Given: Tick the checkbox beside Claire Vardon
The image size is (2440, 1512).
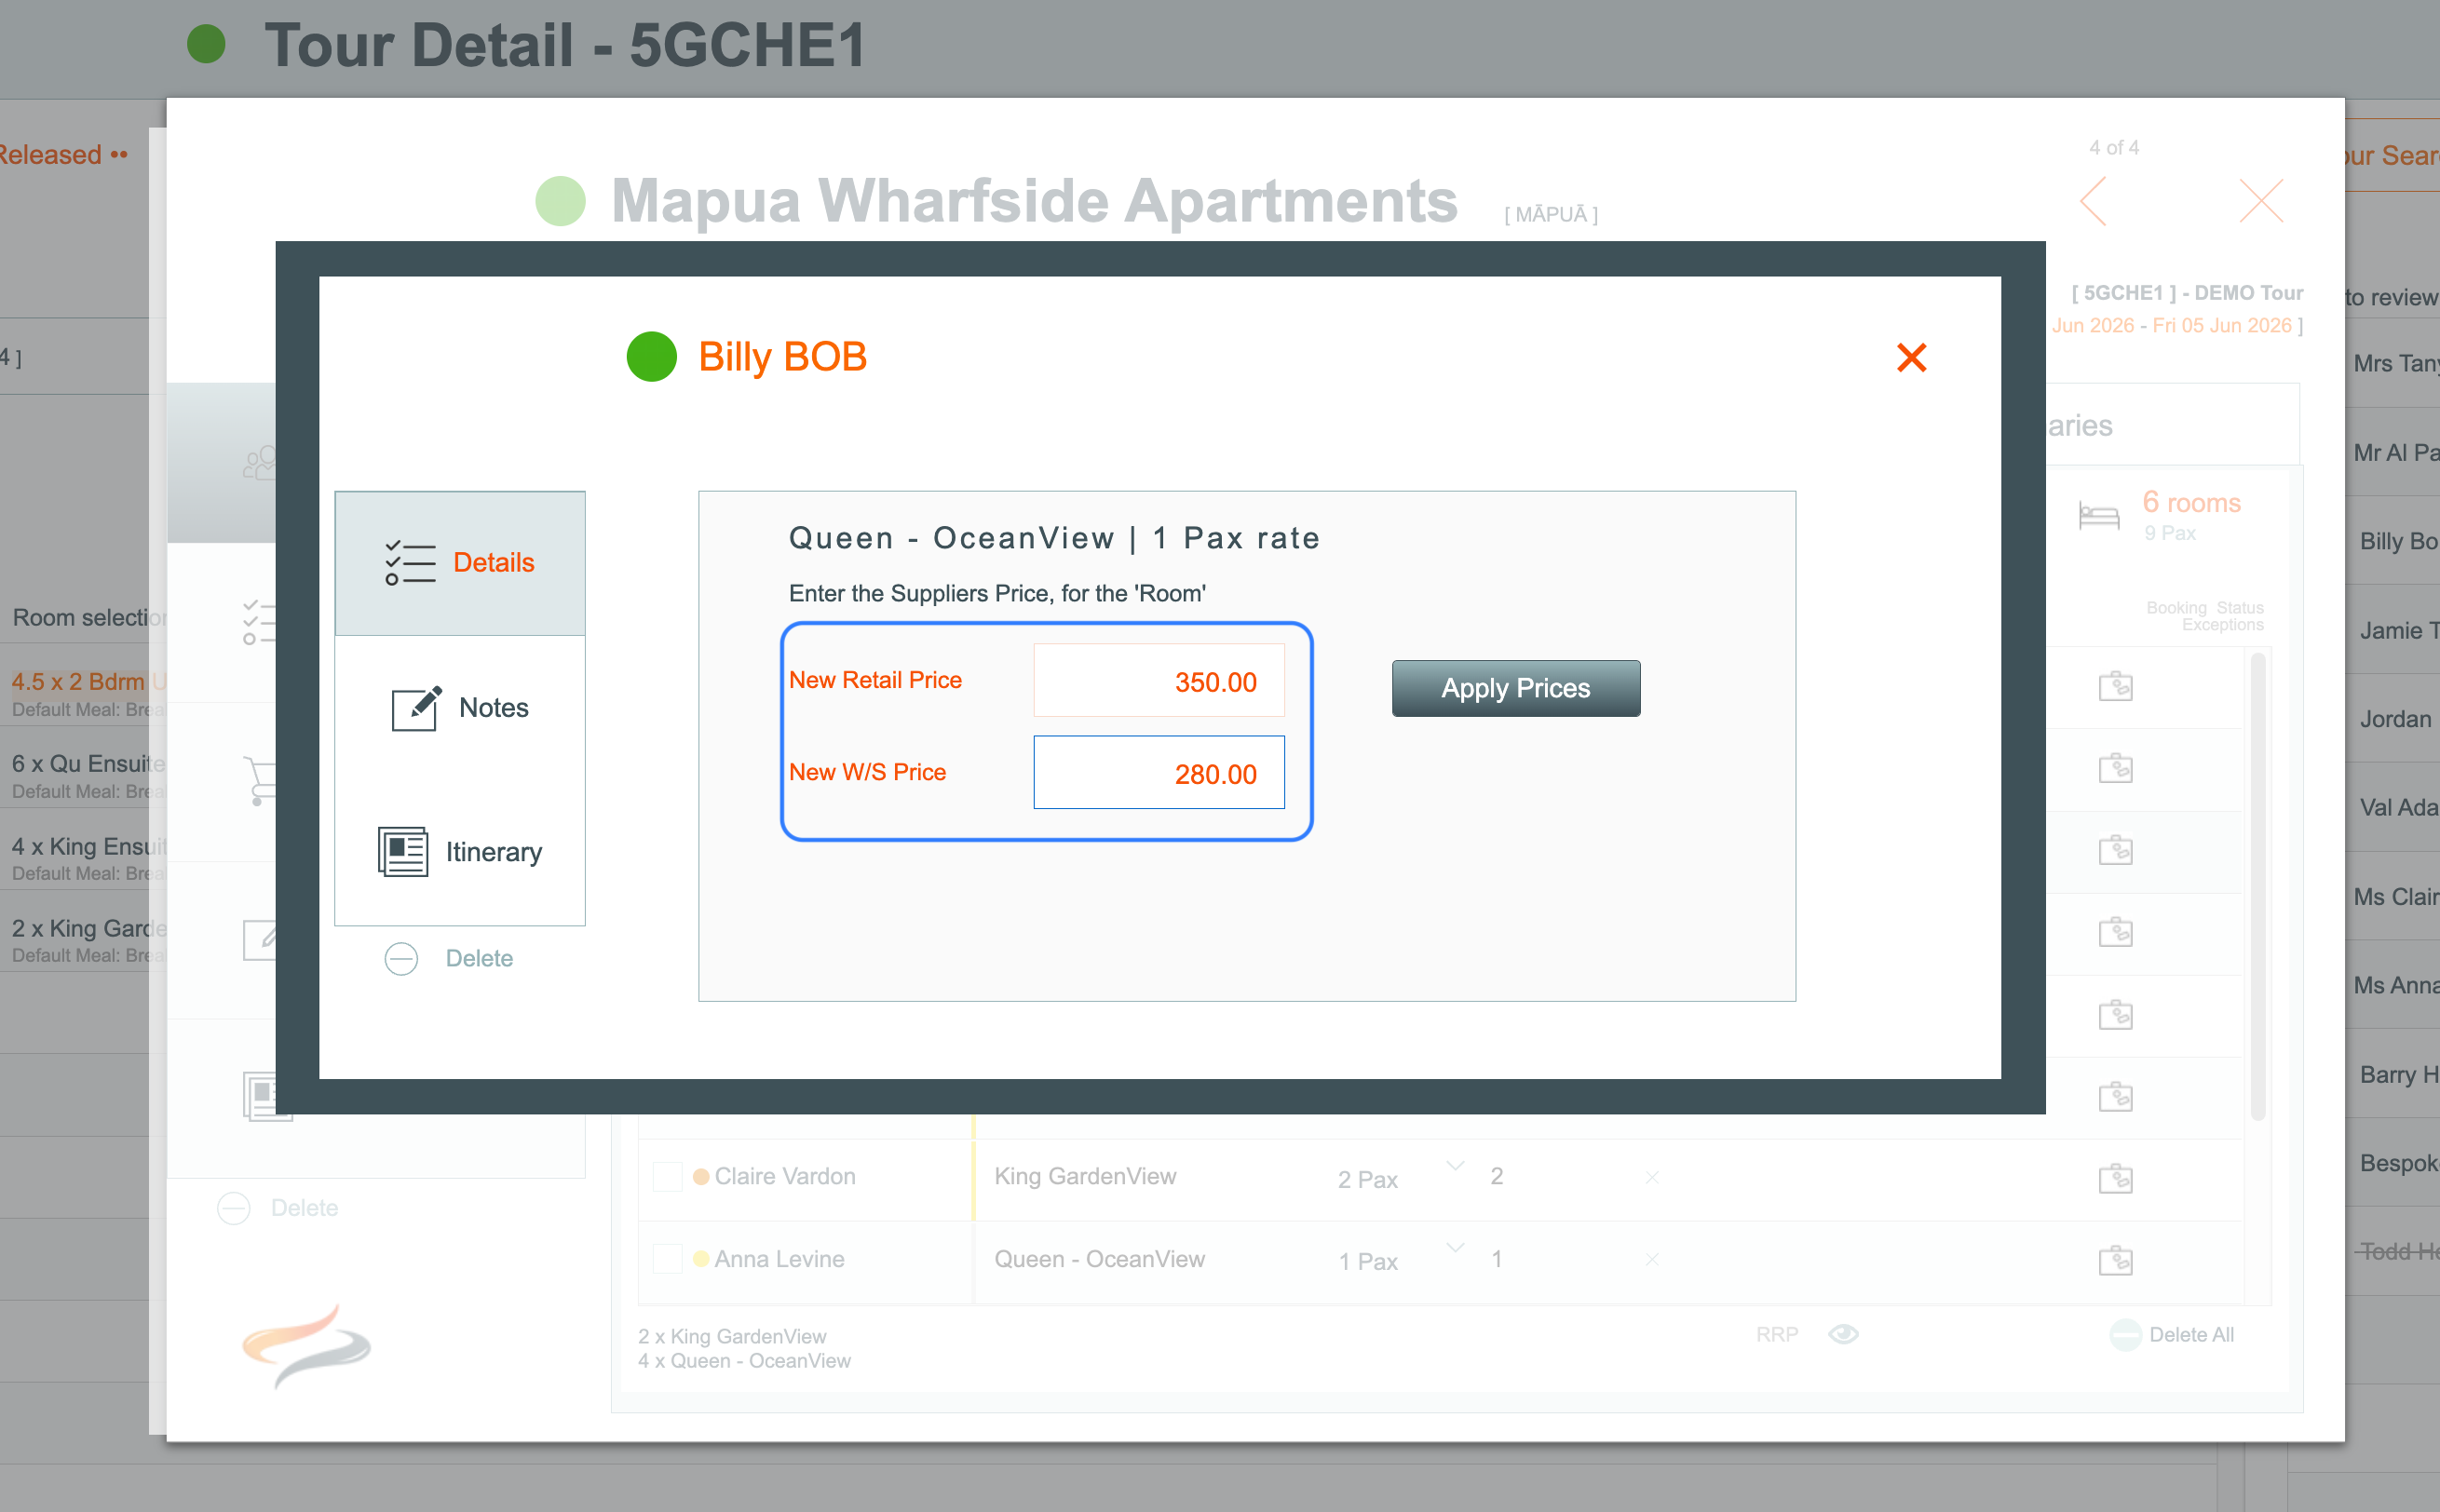Looking at the screenshot, I should [667, 1177].
